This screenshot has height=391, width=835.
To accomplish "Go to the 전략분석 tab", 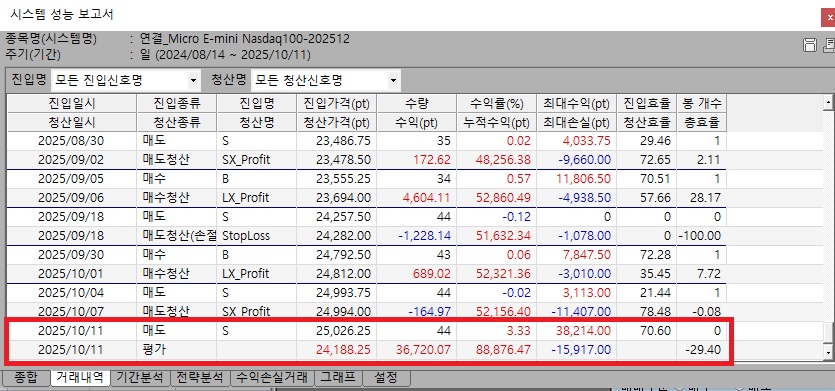I will (200, 378).
